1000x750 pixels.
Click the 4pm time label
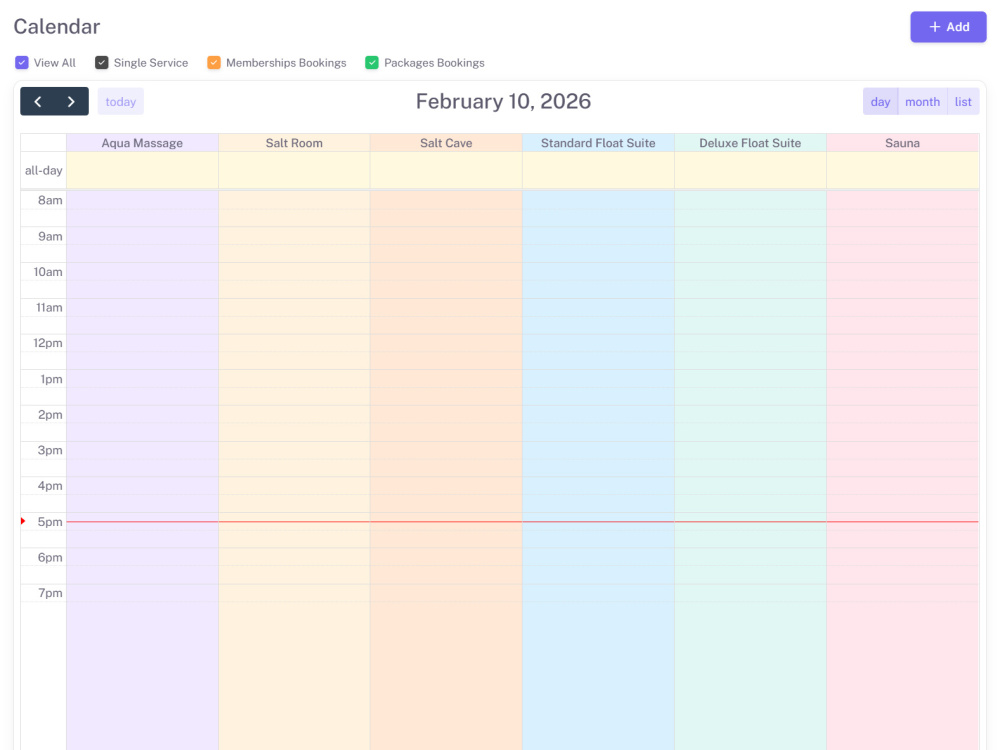50,486
